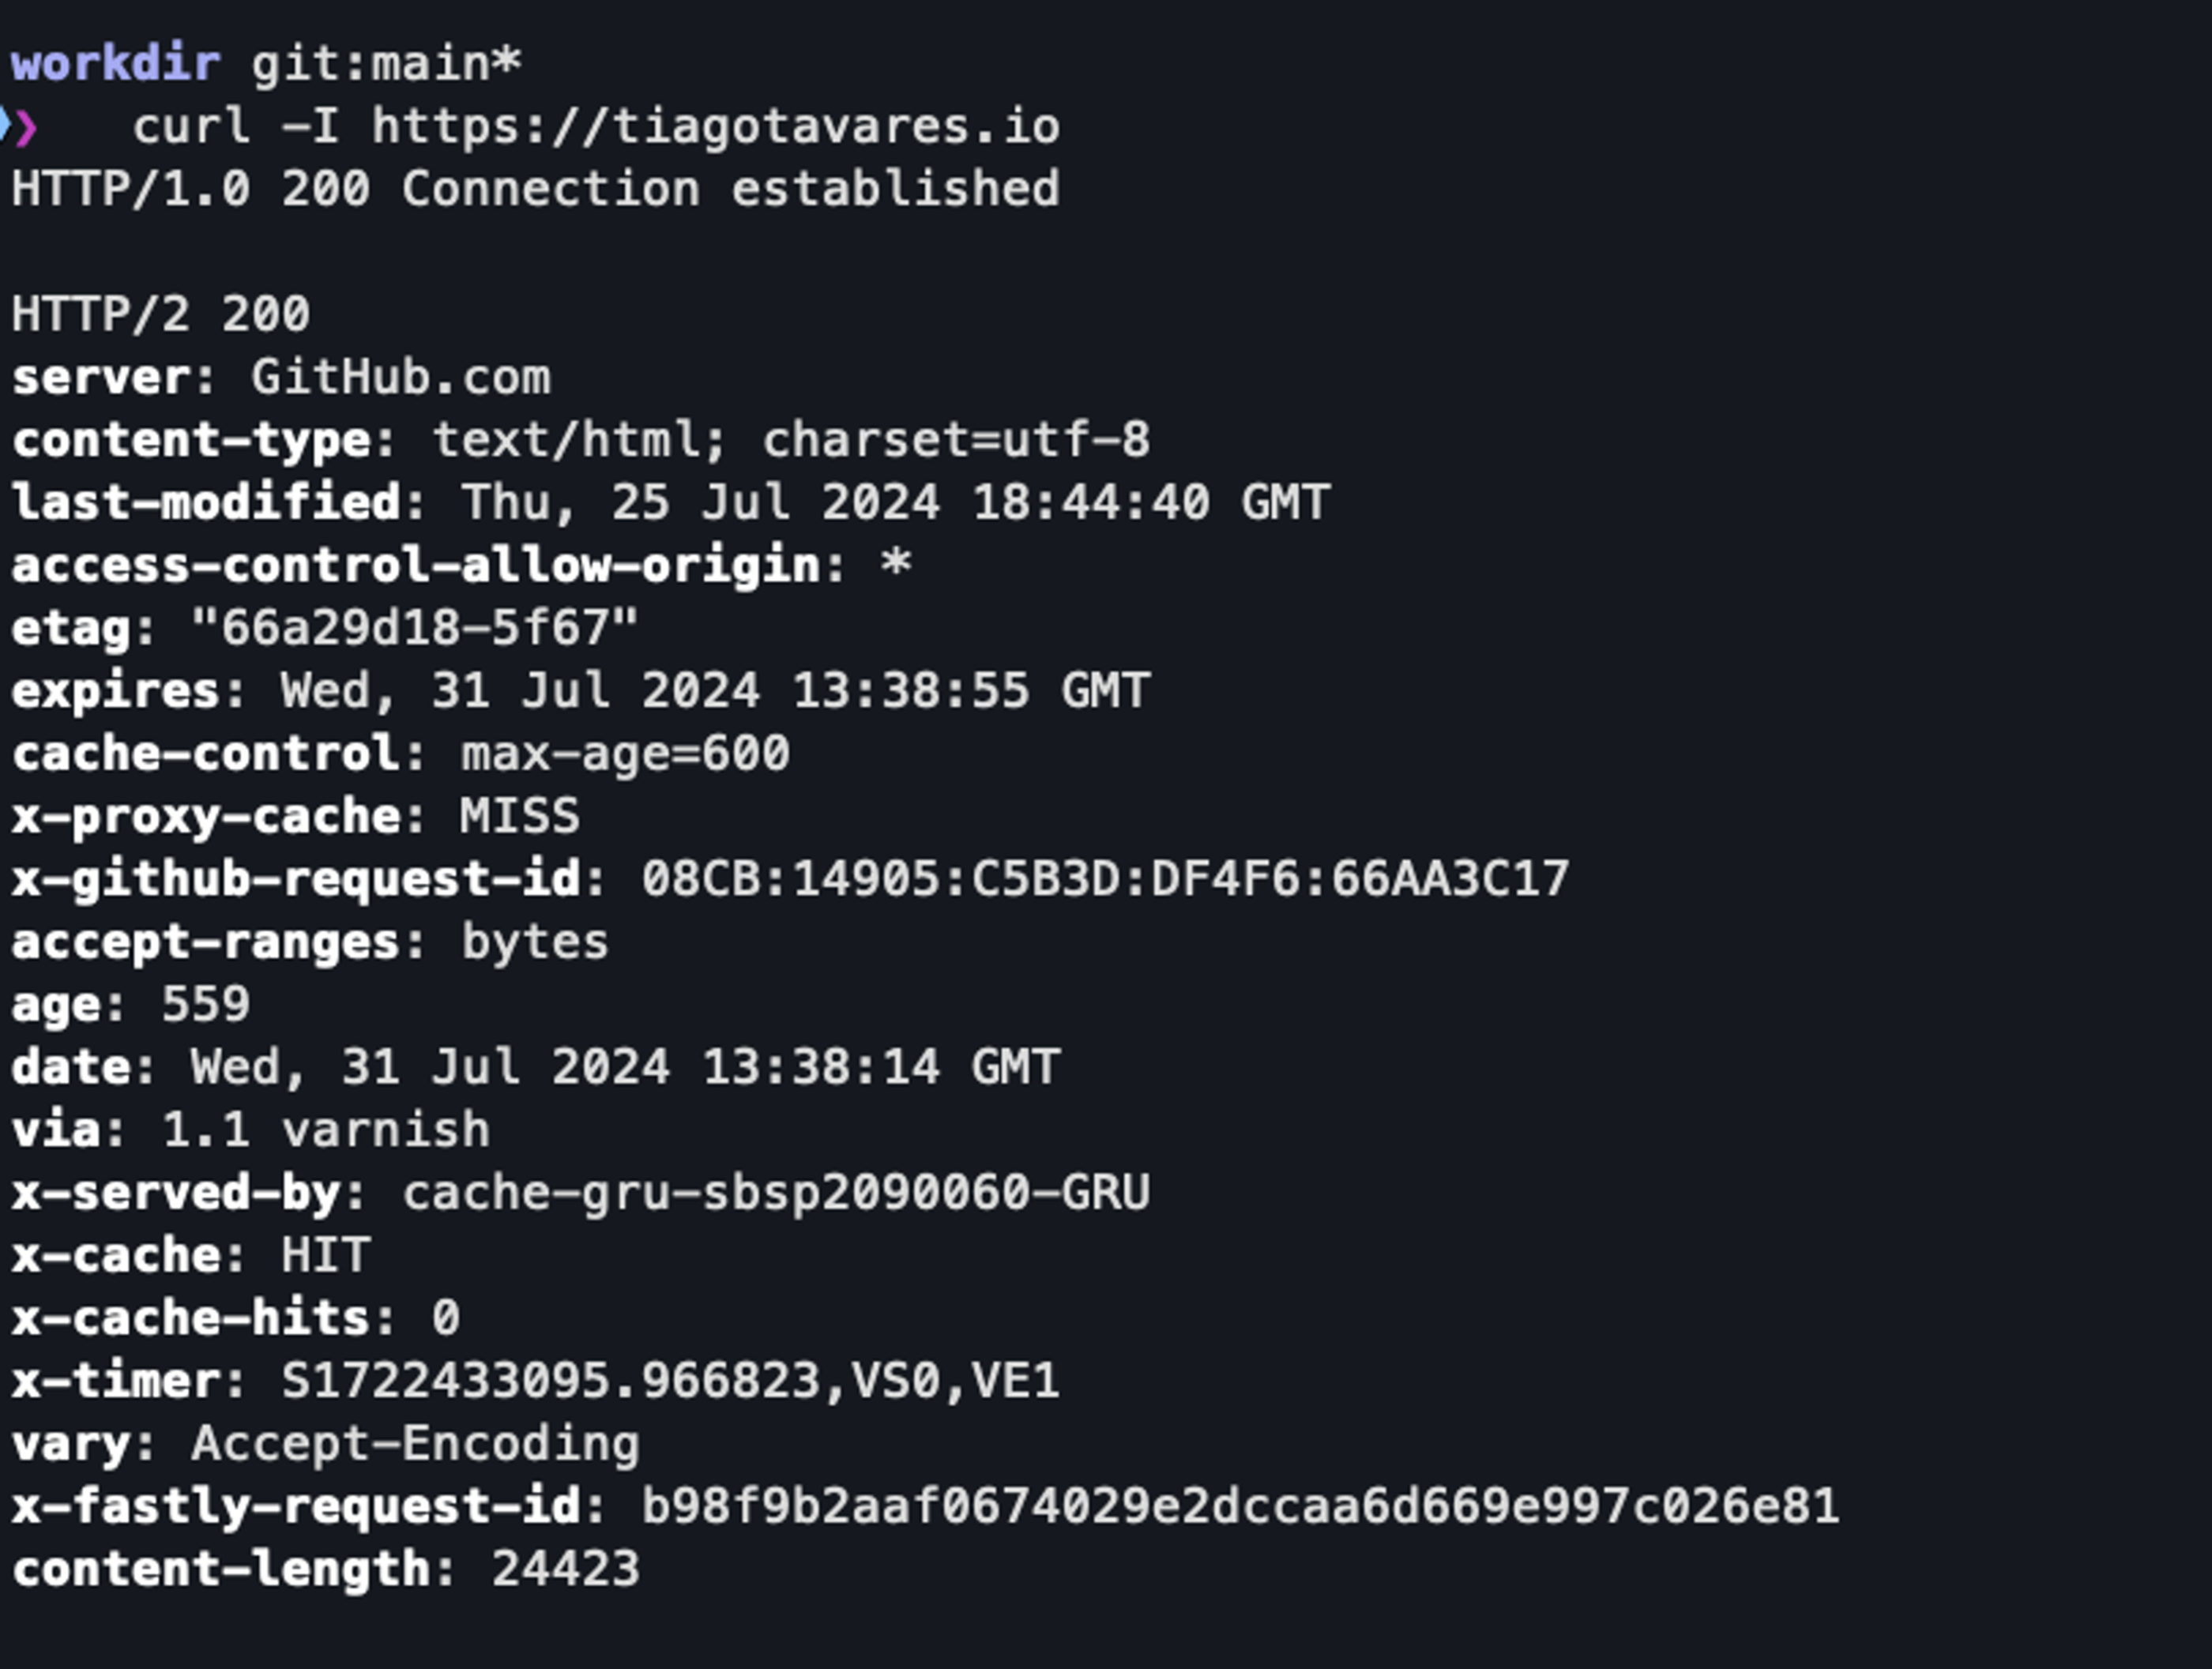
Task: Click the etag value 66a29d18-5f67
Action: point(415,628)
